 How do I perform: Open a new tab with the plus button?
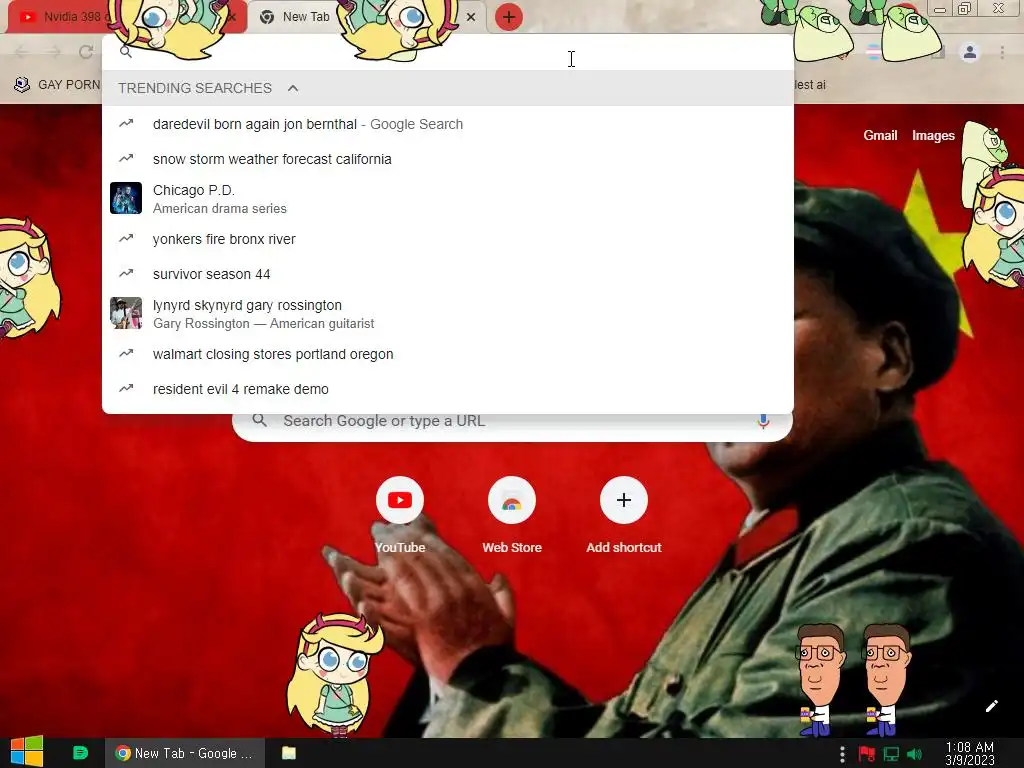click(509, 17)
